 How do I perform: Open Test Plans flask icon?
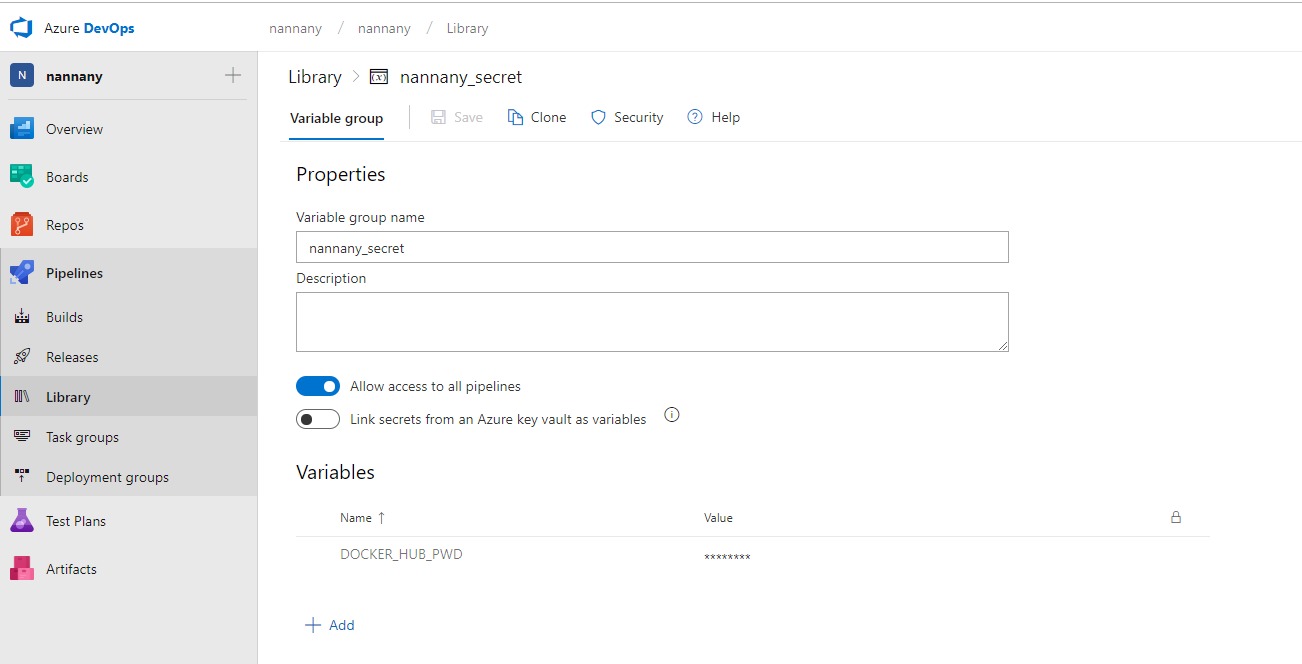[22, 521]
